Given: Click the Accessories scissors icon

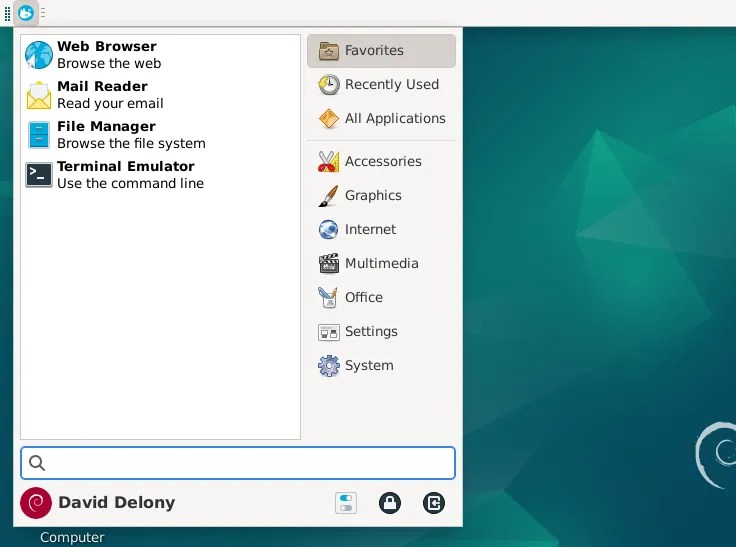Looking at the screenshot, I should (x=329, y=162).
